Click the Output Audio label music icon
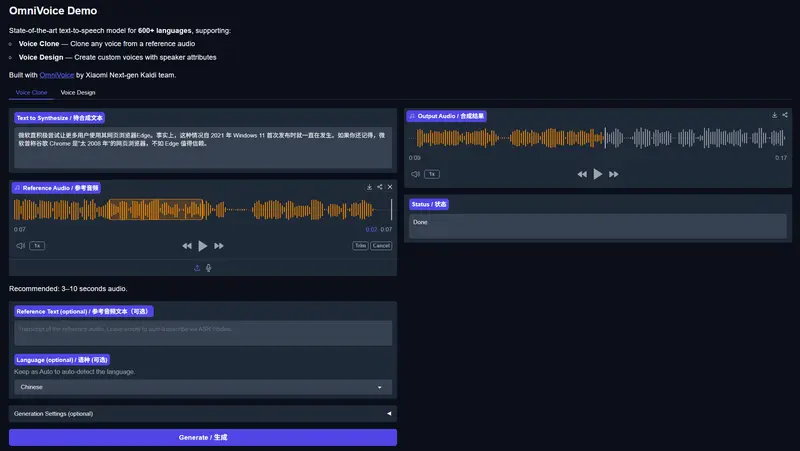This screenshot has height=451, width=800. [x=412, y=116]
